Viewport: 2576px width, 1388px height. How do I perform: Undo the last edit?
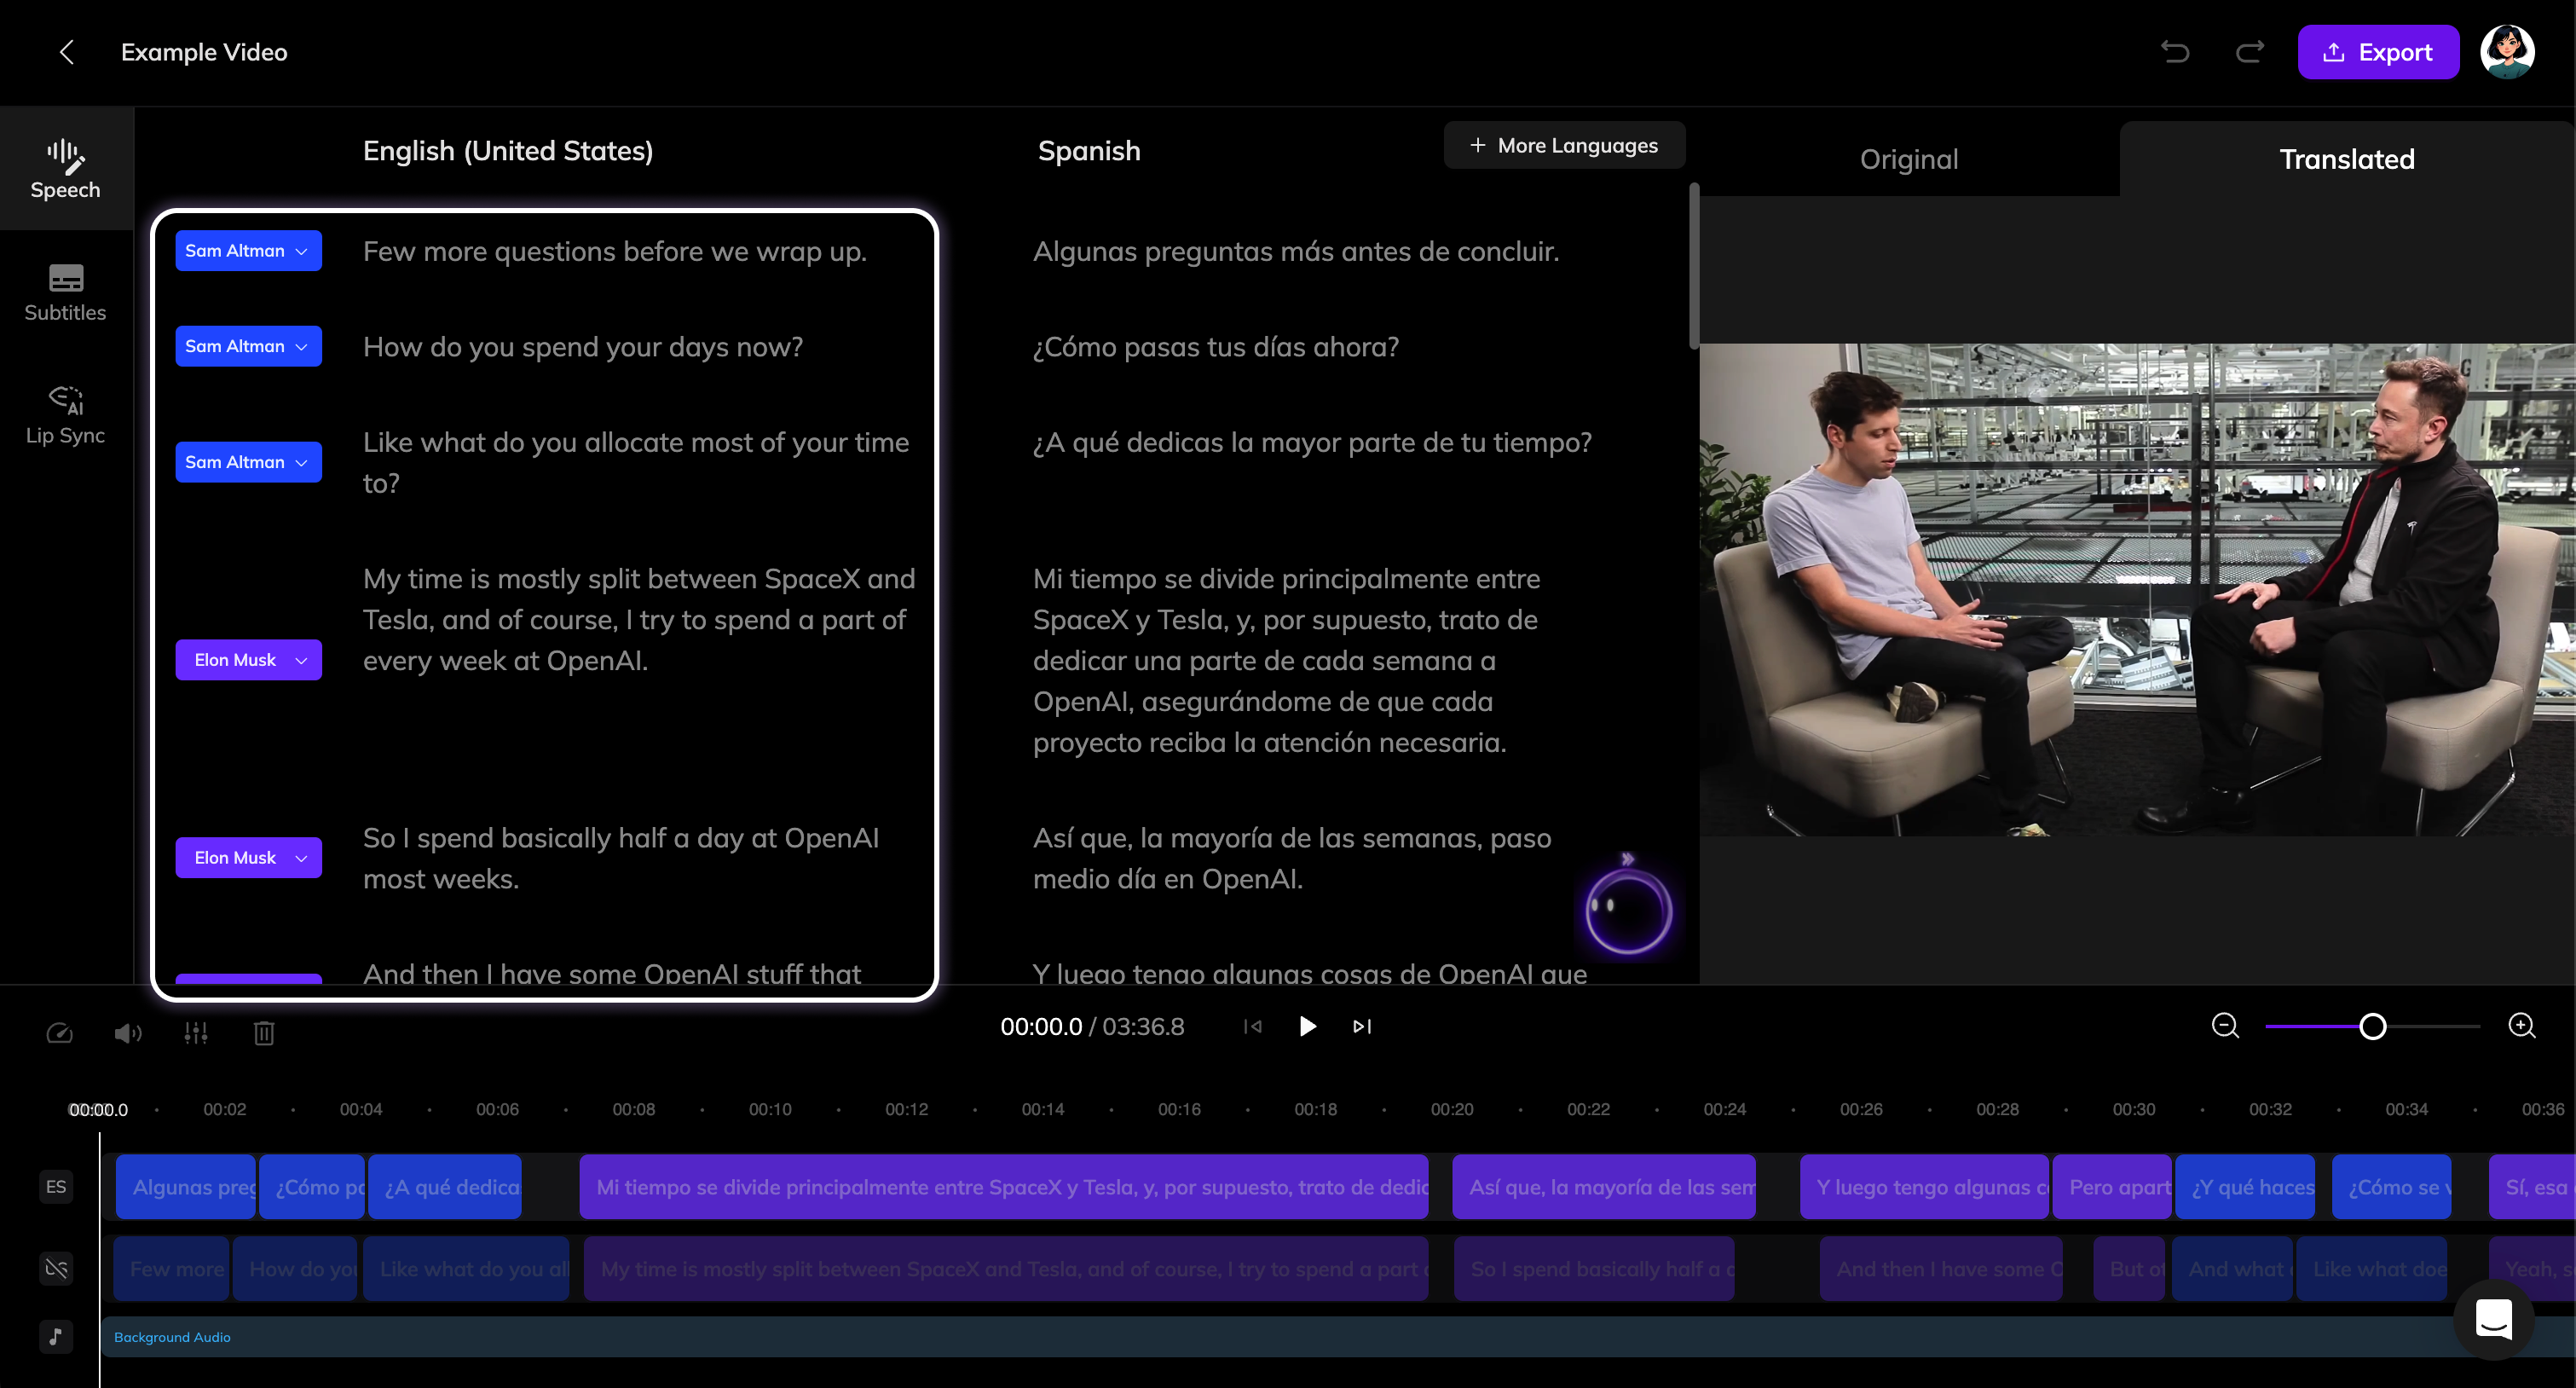tap(2175, 52)
